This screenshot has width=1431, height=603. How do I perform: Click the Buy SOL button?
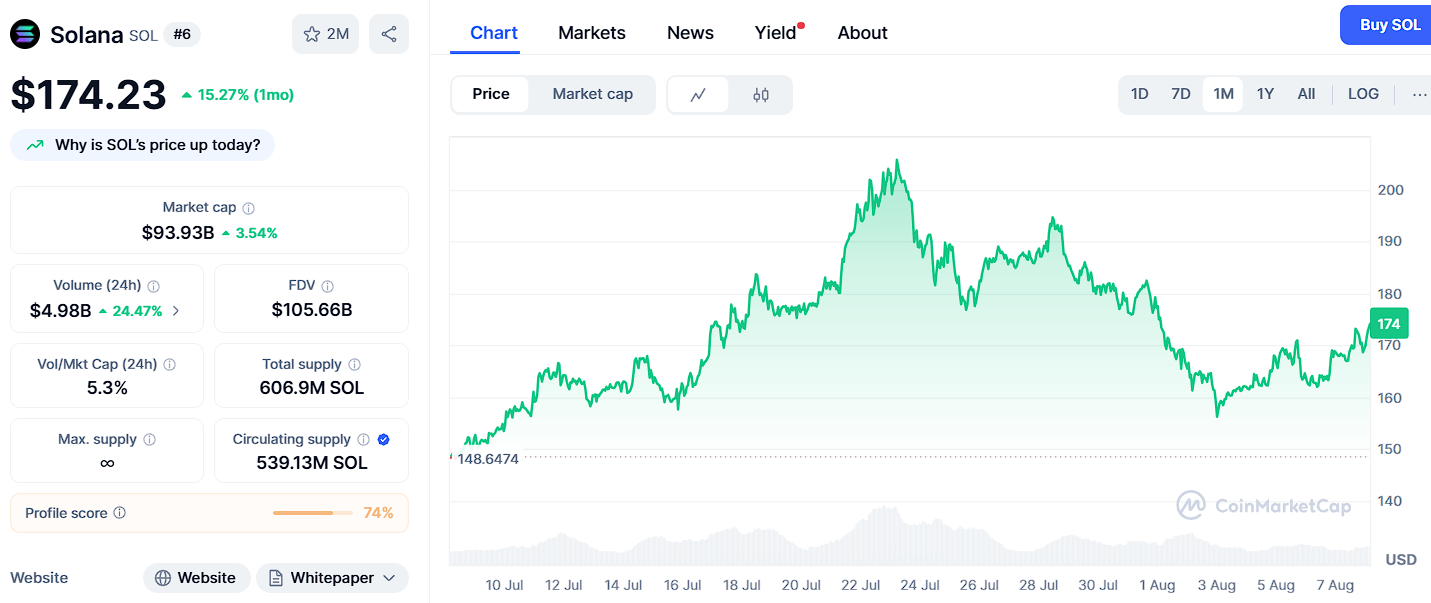pos(1390,24)
